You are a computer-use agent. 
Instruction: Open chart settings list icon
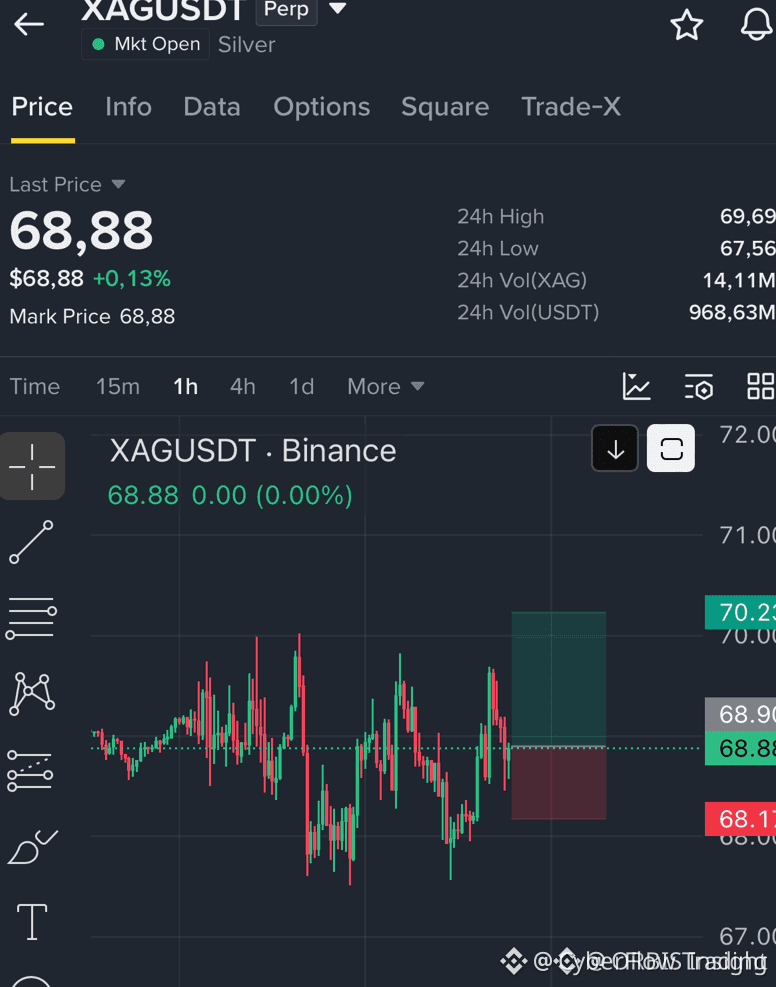699,386
